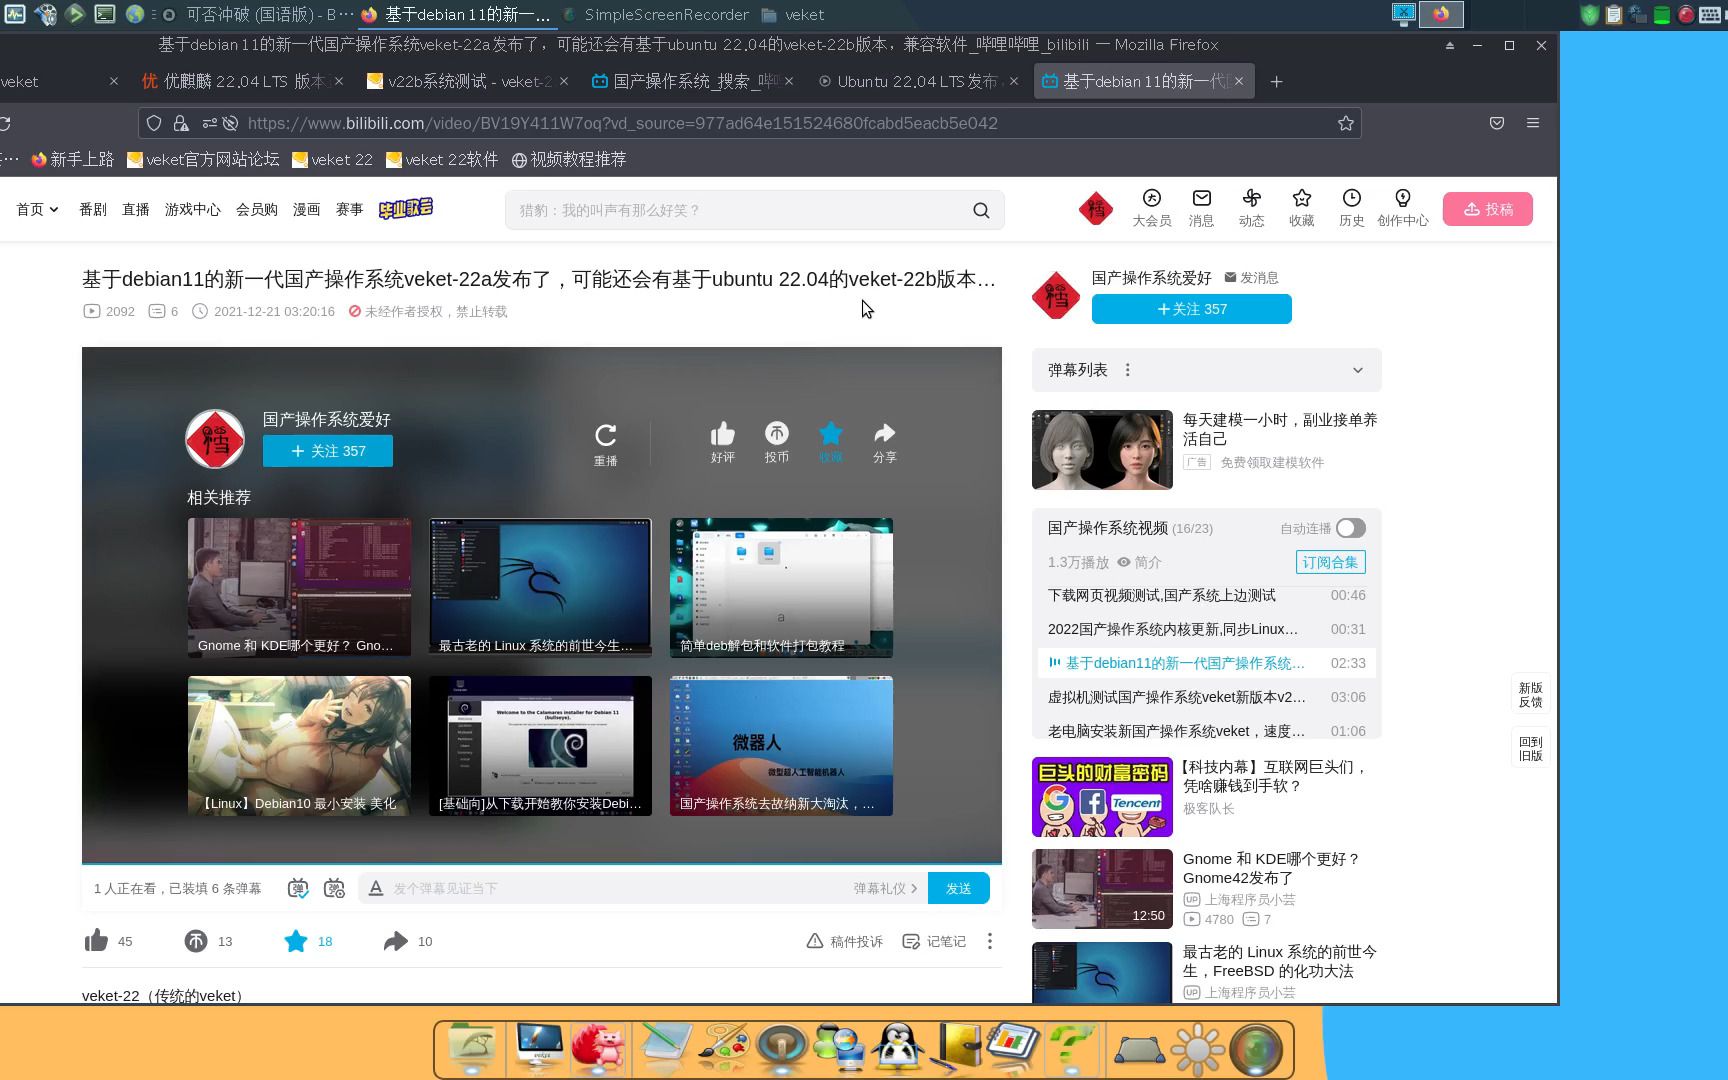Click the Firefox URL address bar

[x=750, y=123]
